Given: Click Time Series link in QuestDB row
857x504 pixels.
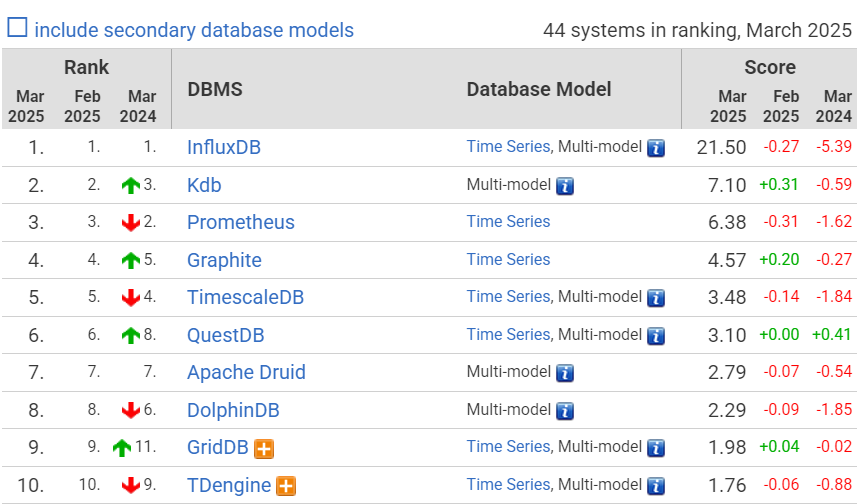Looking at the screenshot, I should coord(508,334).
